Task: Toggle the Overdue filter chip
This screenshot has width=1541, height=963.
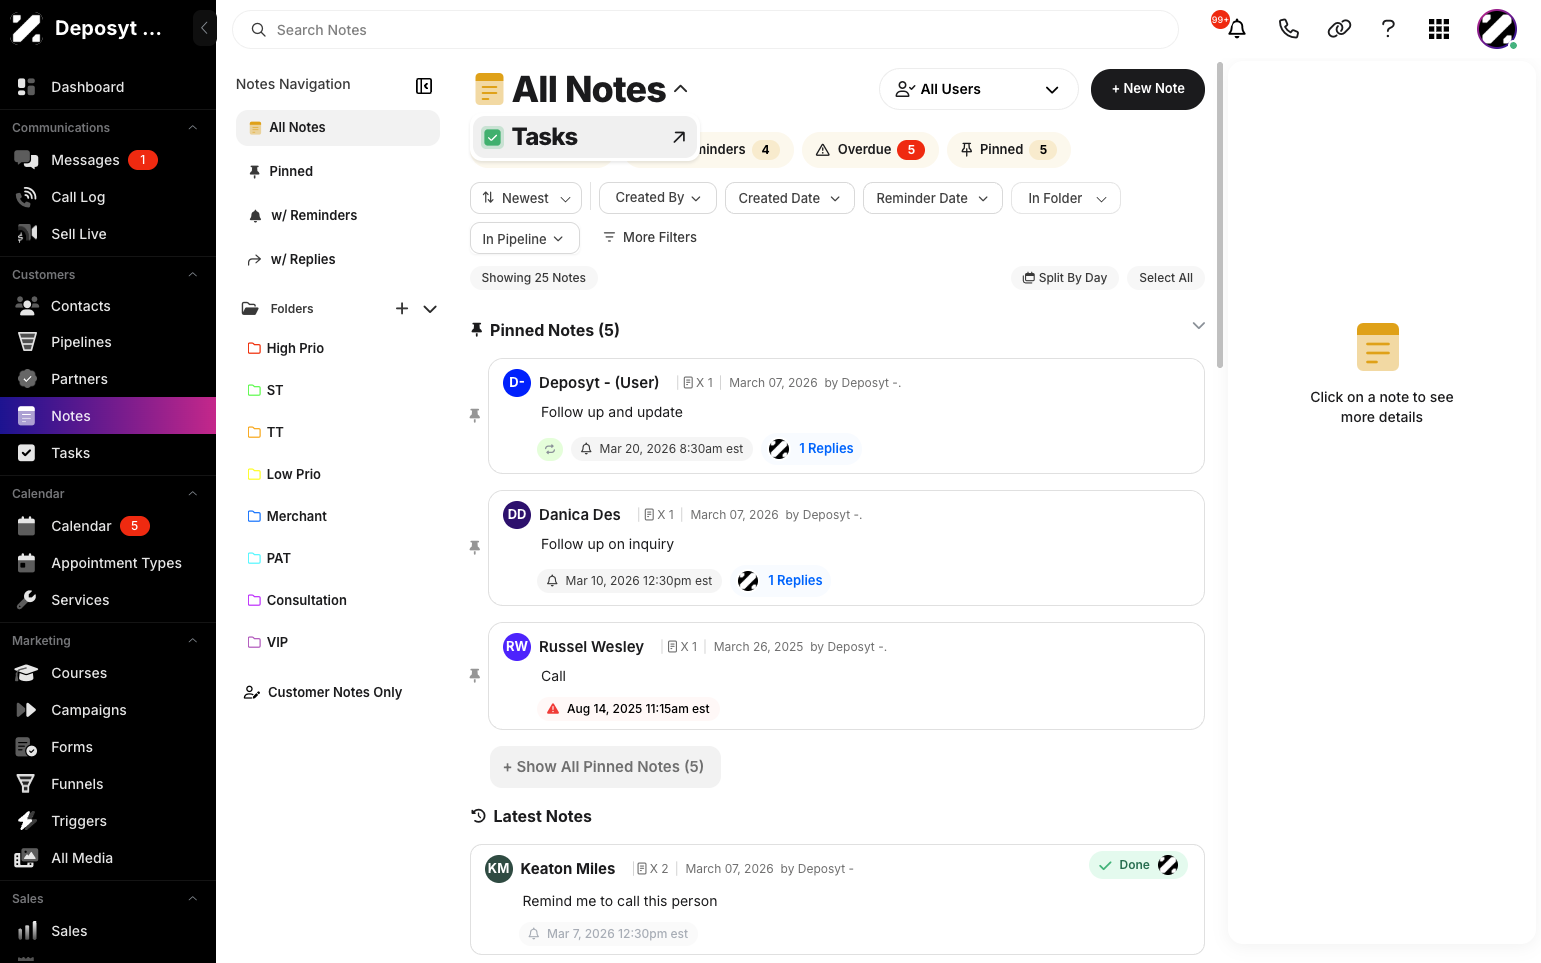Action: (x=870, y=150)
